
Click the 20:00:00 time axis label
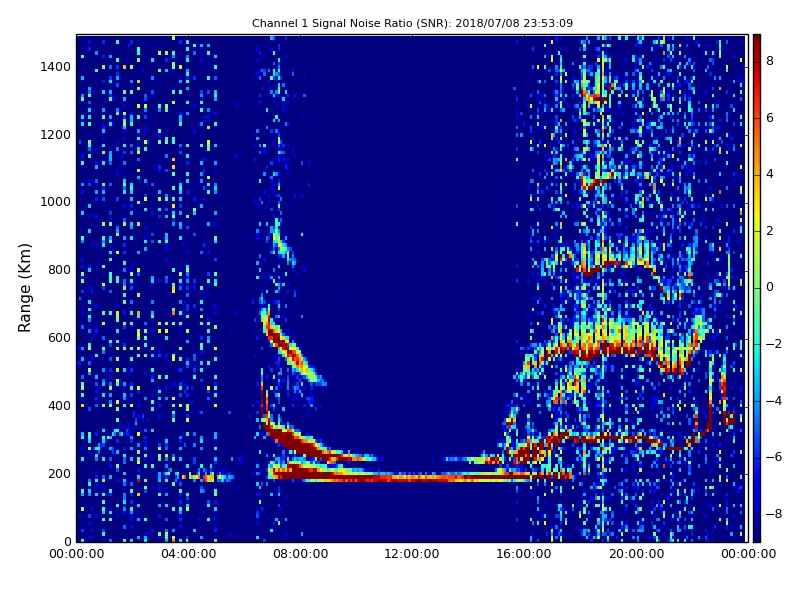click(x=637, y=554)
